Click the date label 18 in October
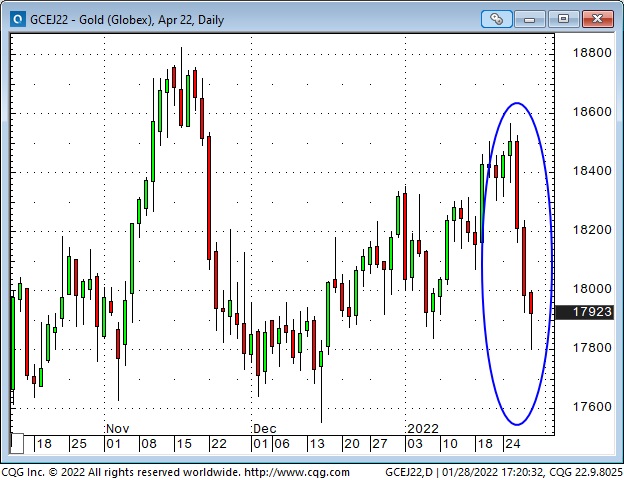624x480 pixels. coord(44,444)
